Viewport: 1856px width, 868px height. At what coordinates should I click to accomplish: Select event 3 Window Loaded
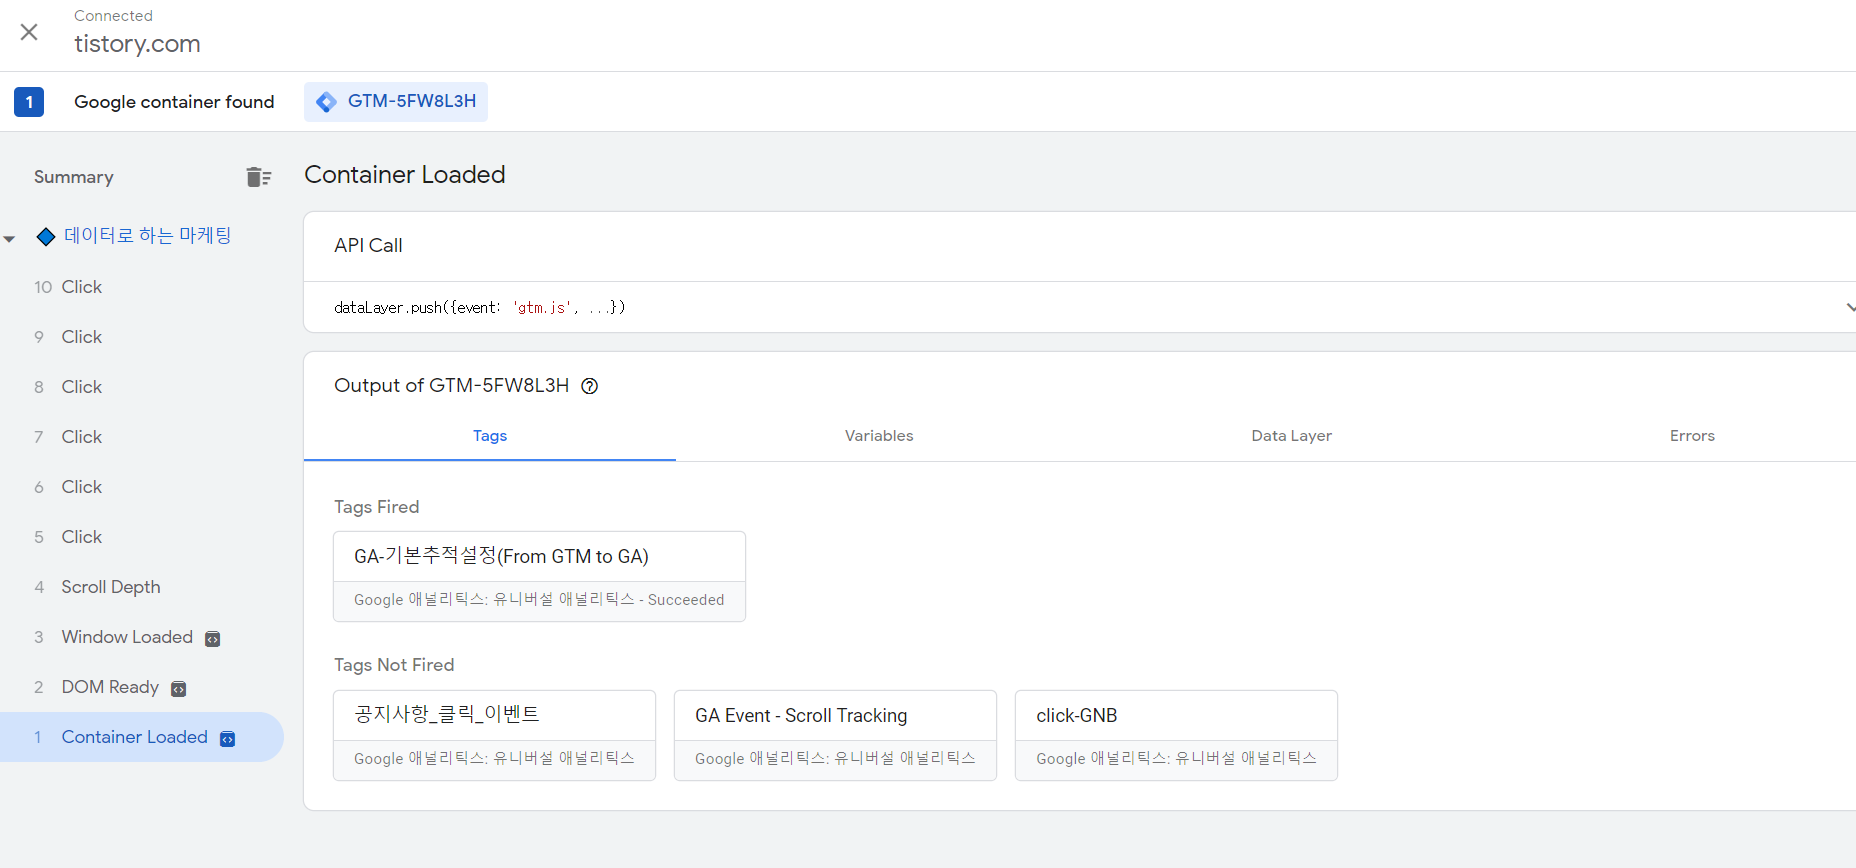click(142, 637)
